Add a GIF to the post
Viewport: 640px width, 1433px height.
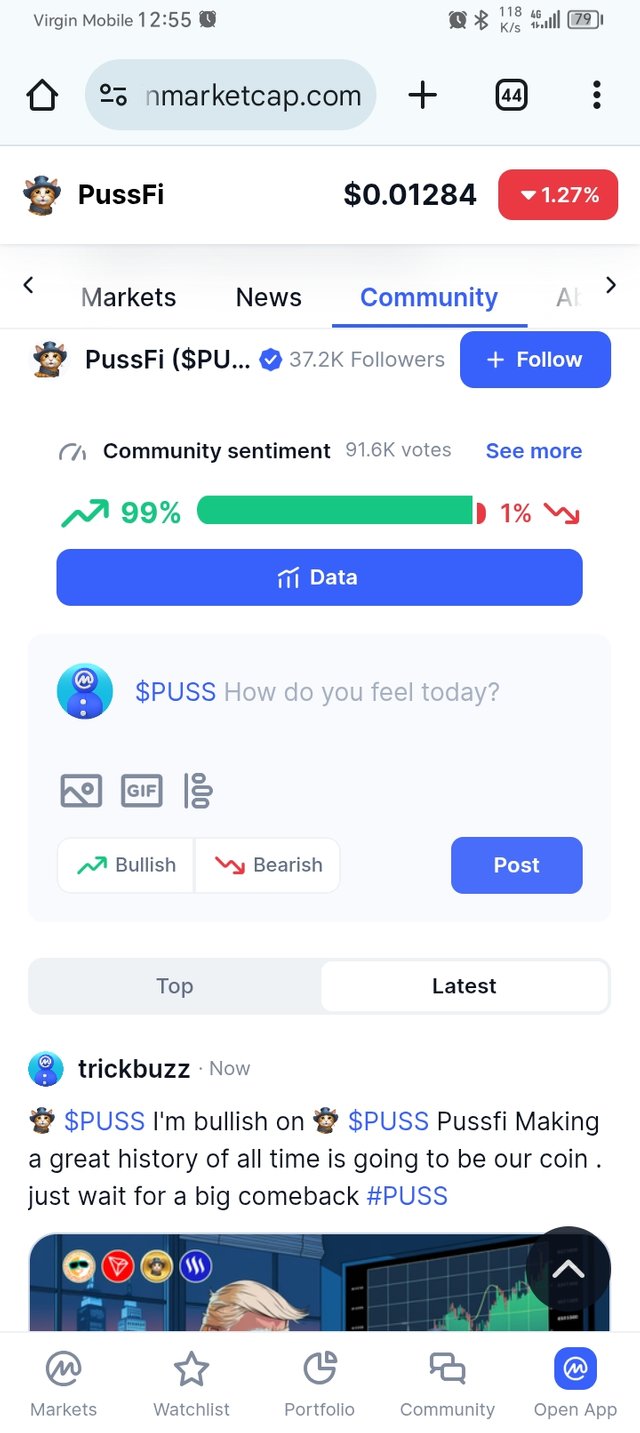point(141,791)
